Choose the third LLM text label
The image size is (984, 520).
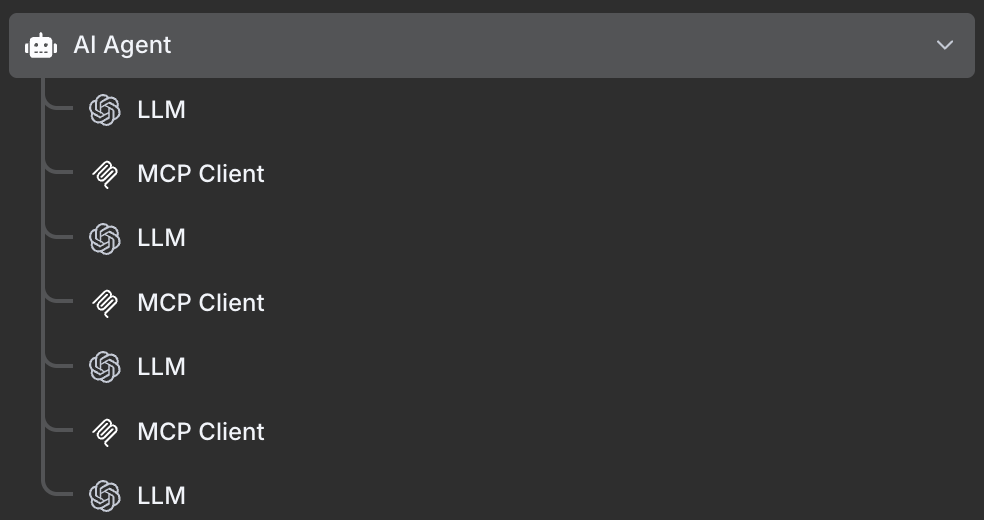point(161,367)
